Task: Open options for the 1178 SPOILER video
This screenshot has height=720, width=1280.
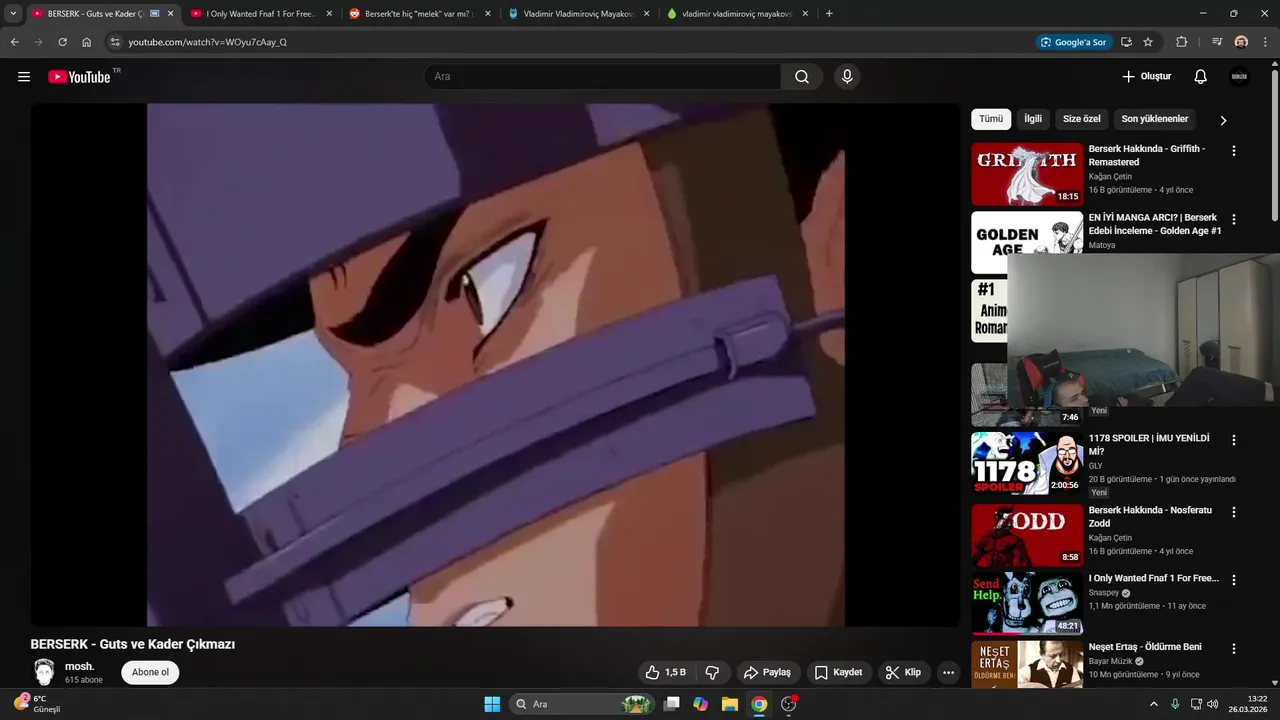Action: (x=1233, y=440)
